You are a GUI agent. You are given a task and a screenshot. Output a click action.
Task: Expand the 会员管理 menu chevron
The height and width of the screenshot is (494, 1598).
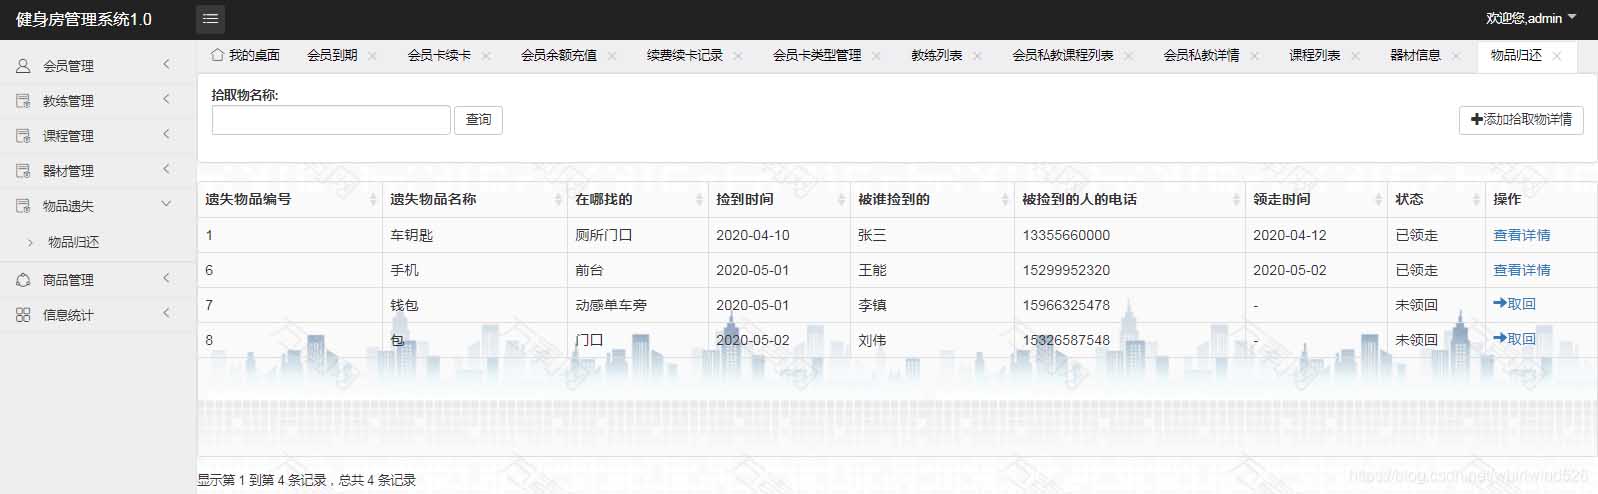166,65
